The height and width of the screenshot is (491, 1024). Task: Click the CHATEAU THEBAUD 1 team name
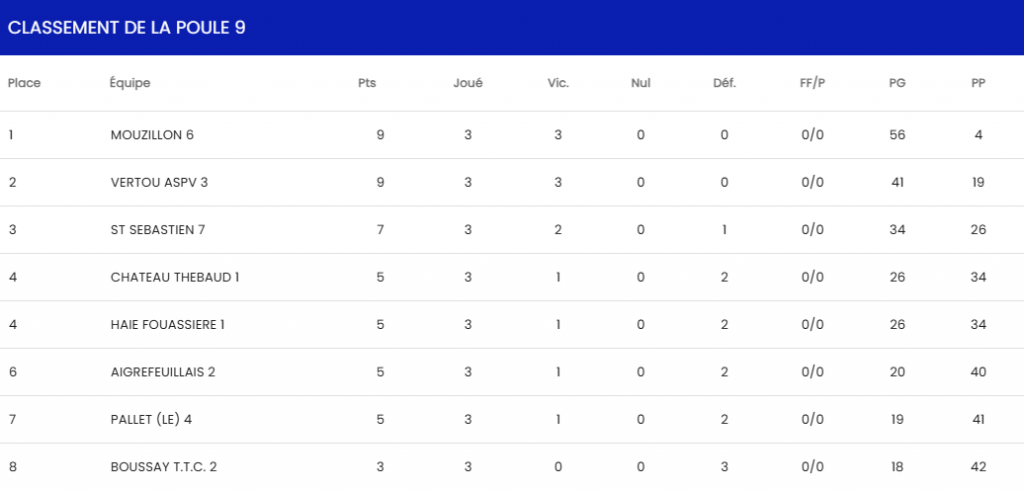click(175, 277)
